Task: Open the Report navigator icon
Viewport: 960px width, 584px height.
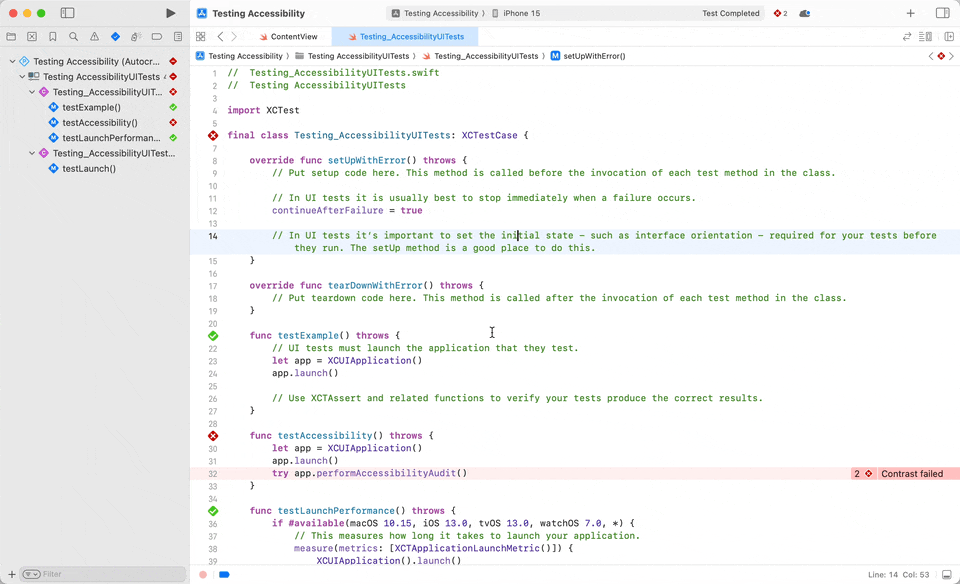Action: coord(178,37)
